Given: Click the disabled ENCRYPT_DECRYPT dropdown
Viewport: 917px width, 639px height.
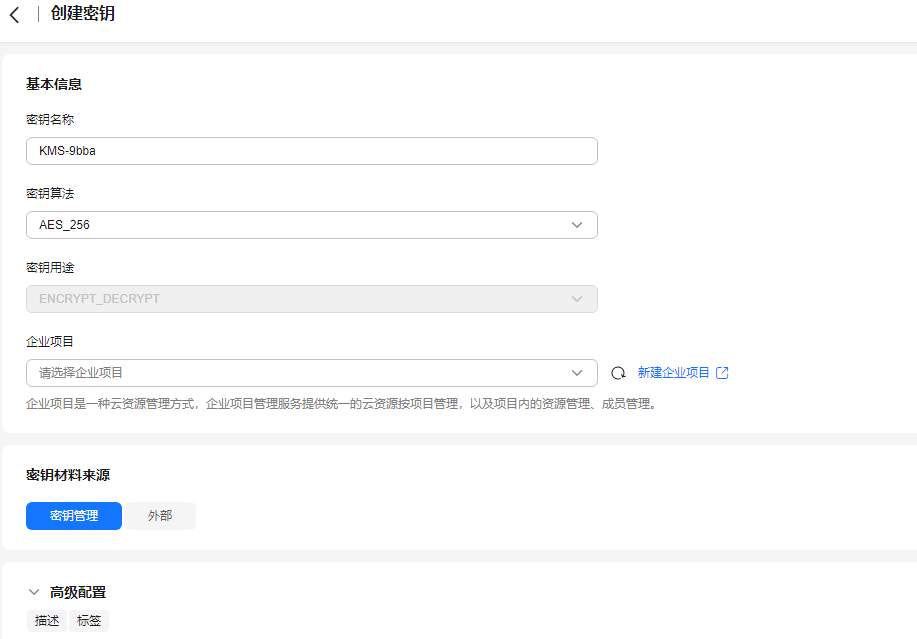Looking at the screenshot, I should pos(312,299).
